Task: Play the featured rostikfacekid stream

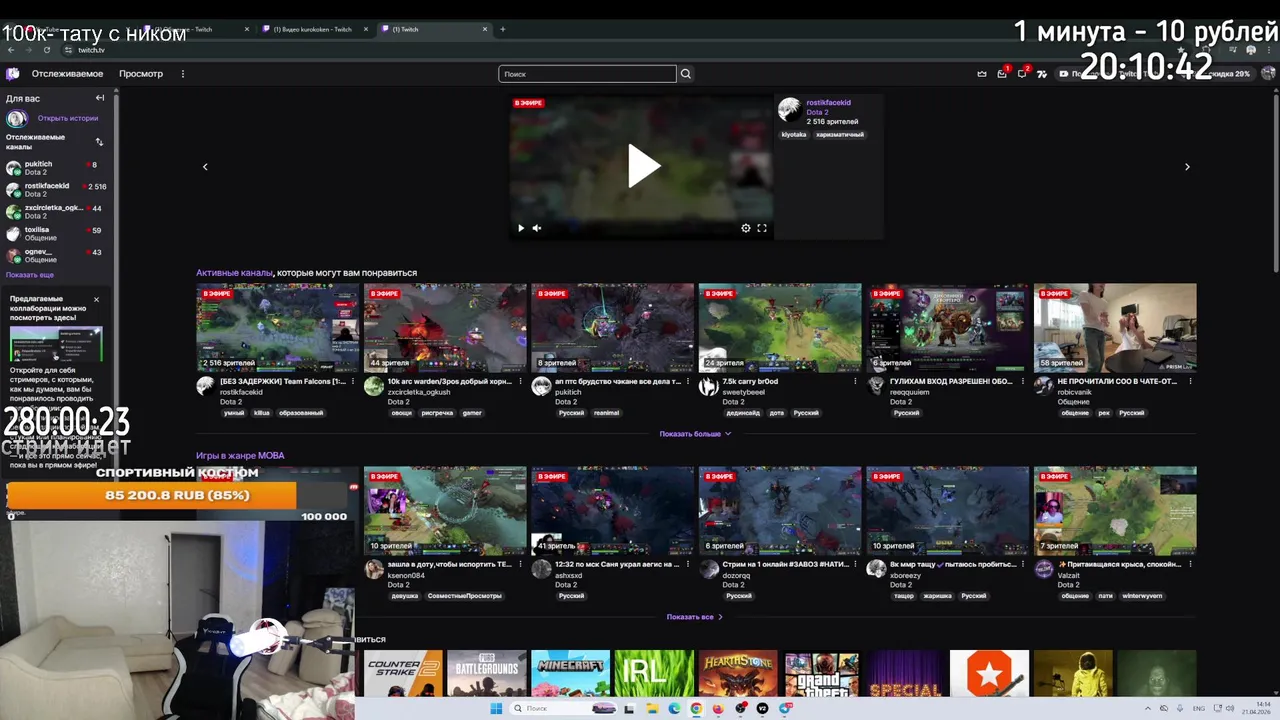Action: coord(644,166)
